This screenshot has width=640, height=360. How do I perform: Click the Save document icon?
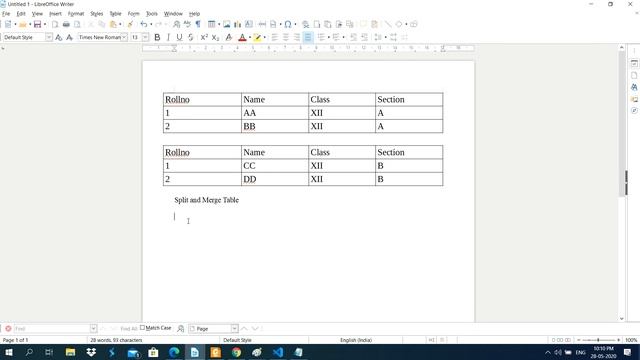38,24
